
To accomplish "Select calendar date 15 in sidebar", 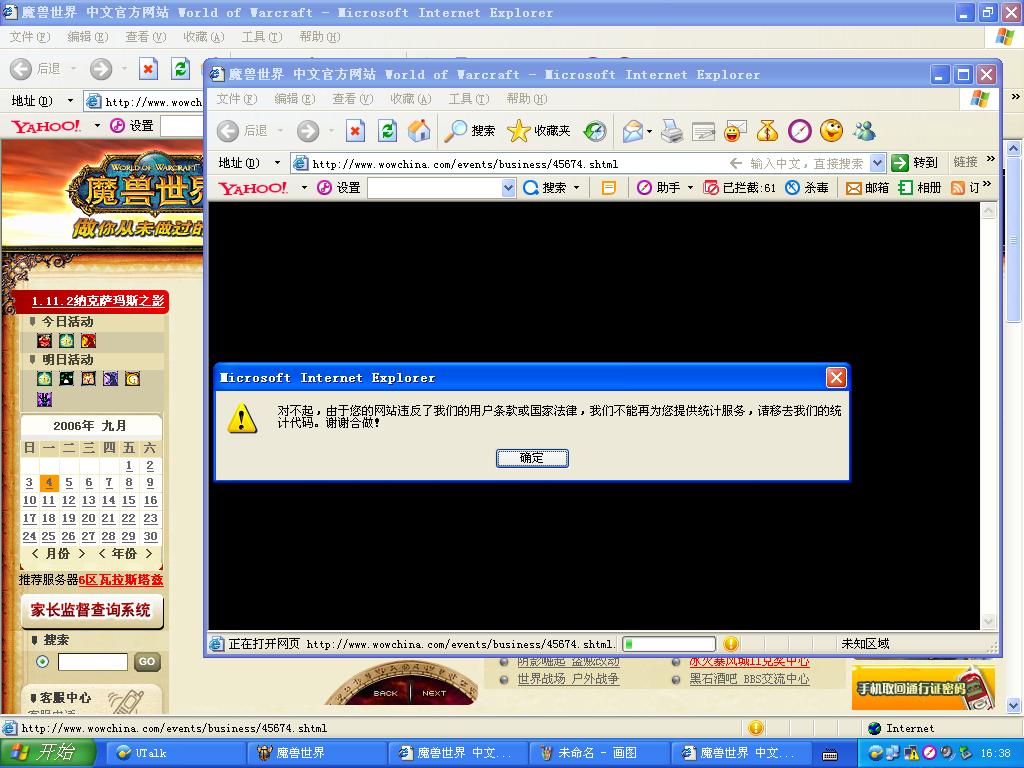I will (129, 500).
